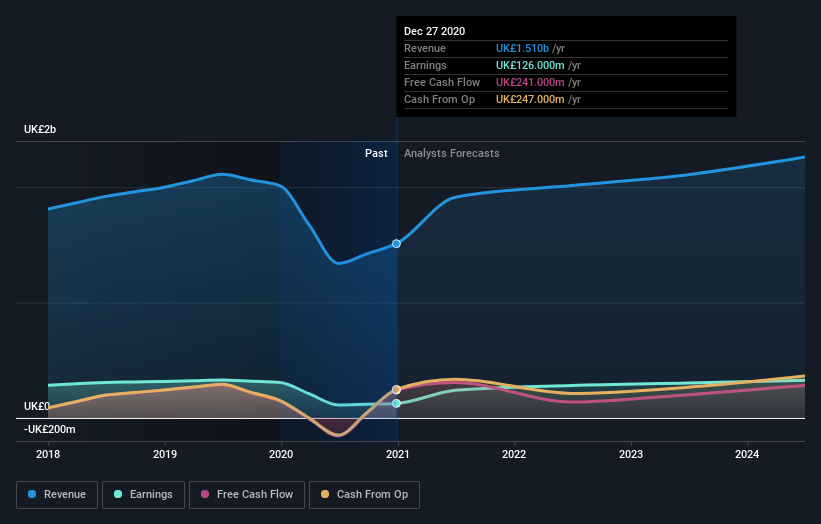Select the 2021 x-axis label
The height and width of the screenshot is (524, 821).
[398, 454]
